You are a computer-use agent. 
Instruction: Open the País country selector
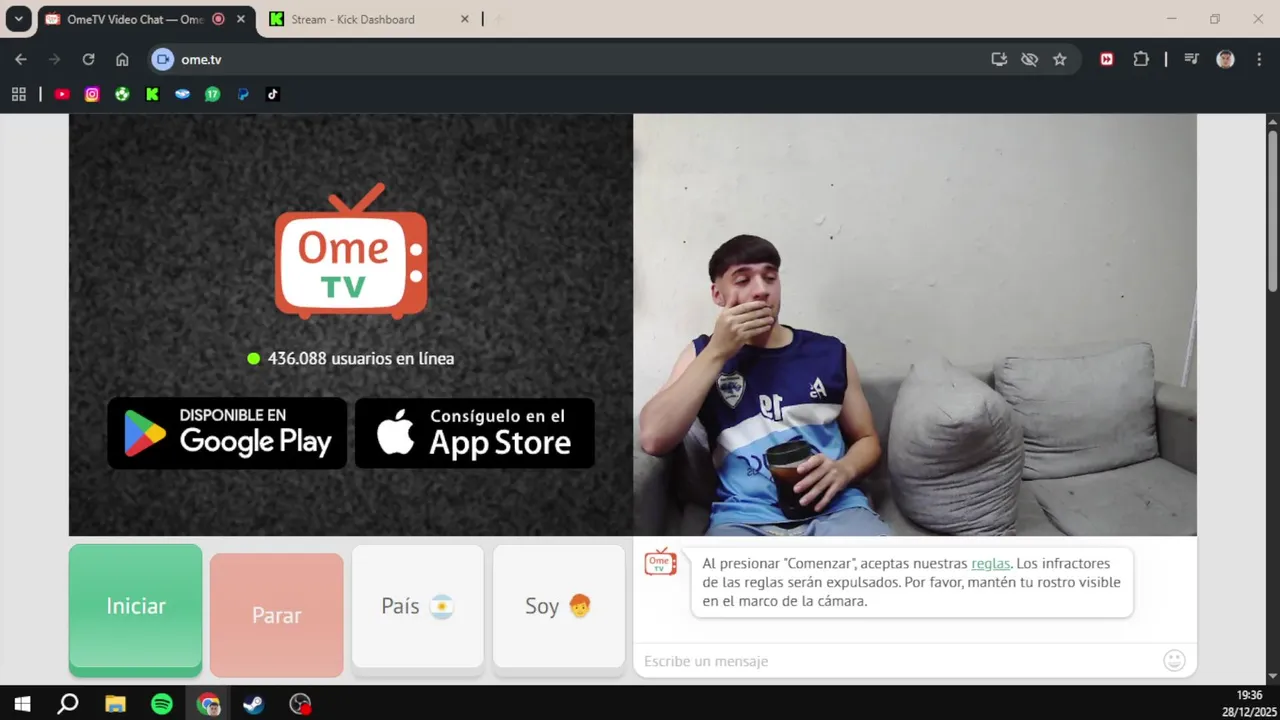[417, 606]
